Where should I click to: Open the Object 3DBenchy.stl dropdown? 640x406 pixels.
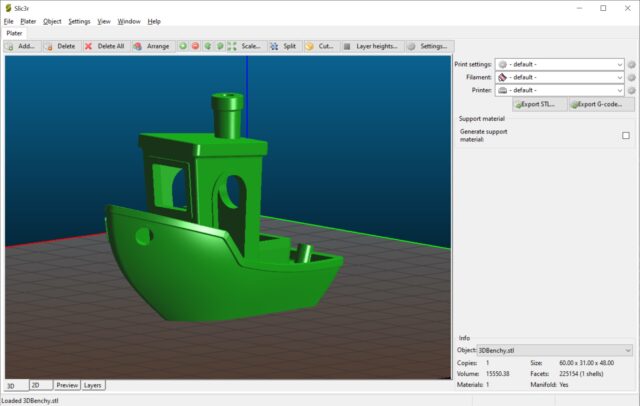tap(555, 351)
